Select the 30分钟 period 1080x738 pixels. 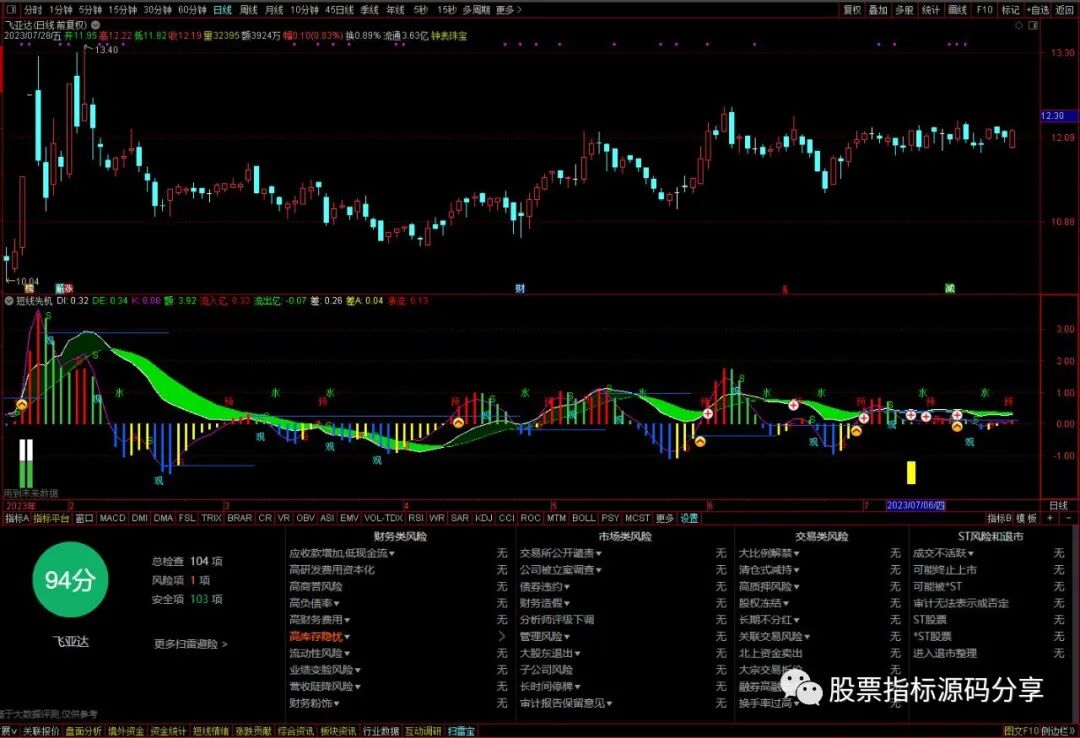pos(157,10)
